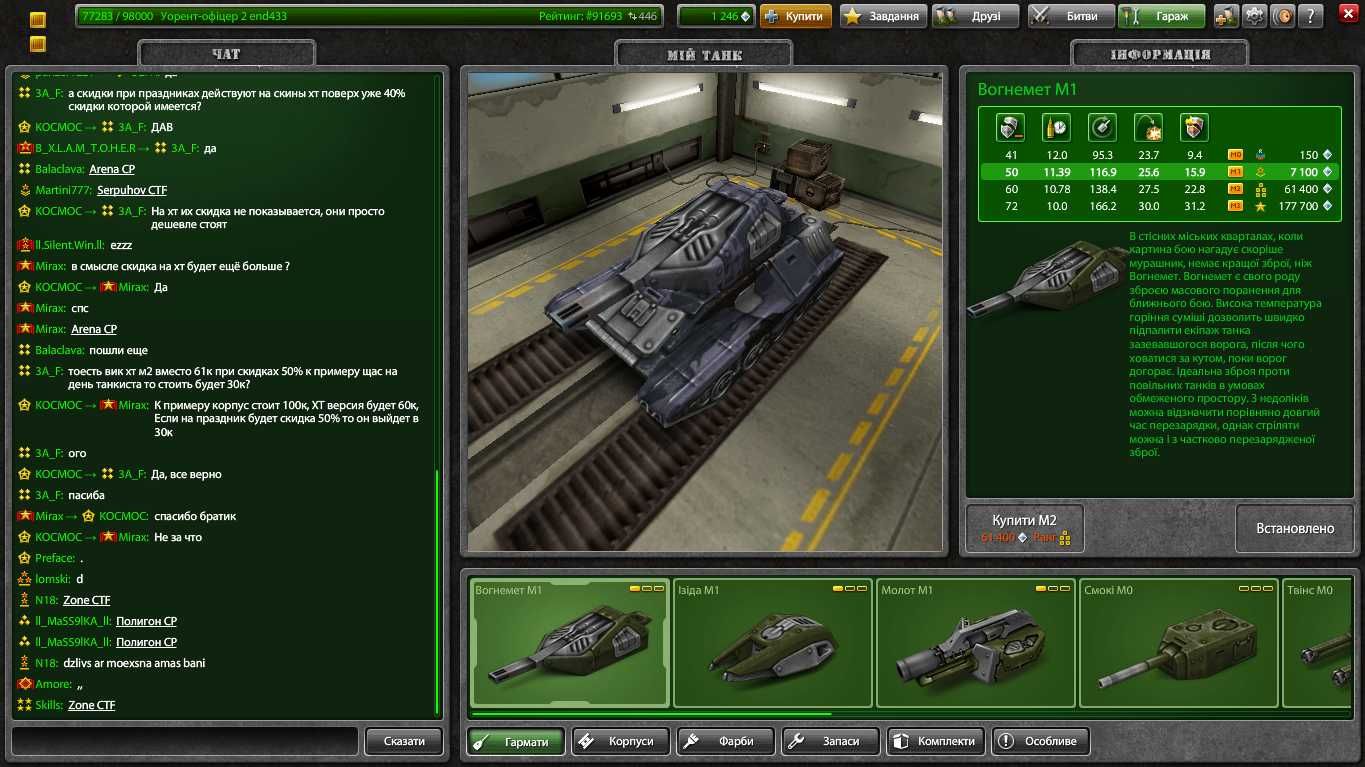Open help question mark icon
Viewport: 1365px width, 767px height.
click(x=1312, y=16)
